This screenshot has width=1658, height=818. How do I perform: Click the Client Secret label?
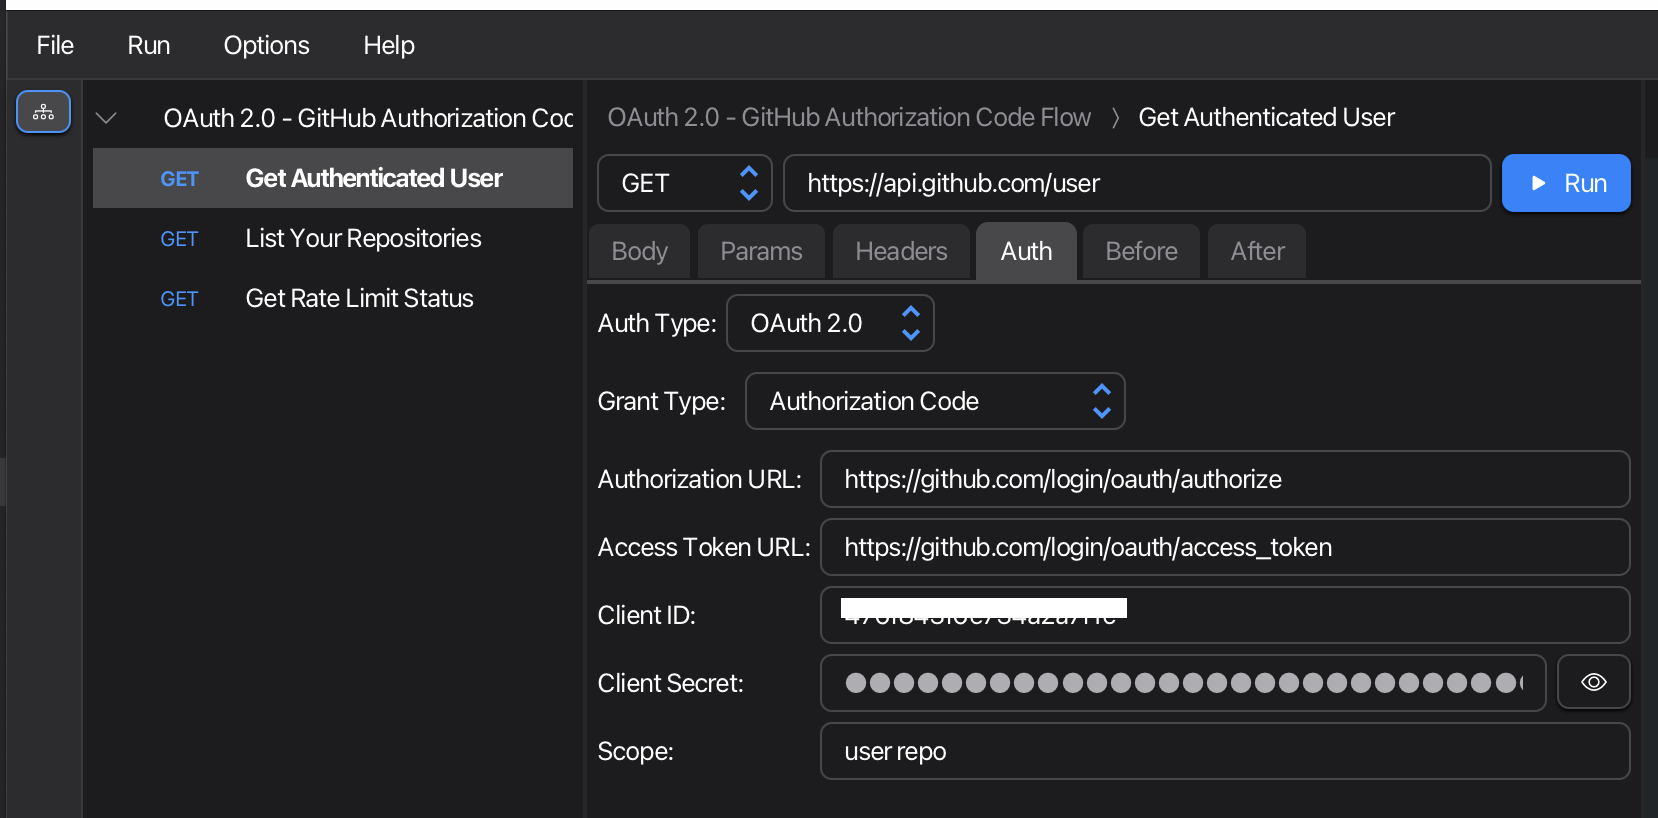pos(670,683)
